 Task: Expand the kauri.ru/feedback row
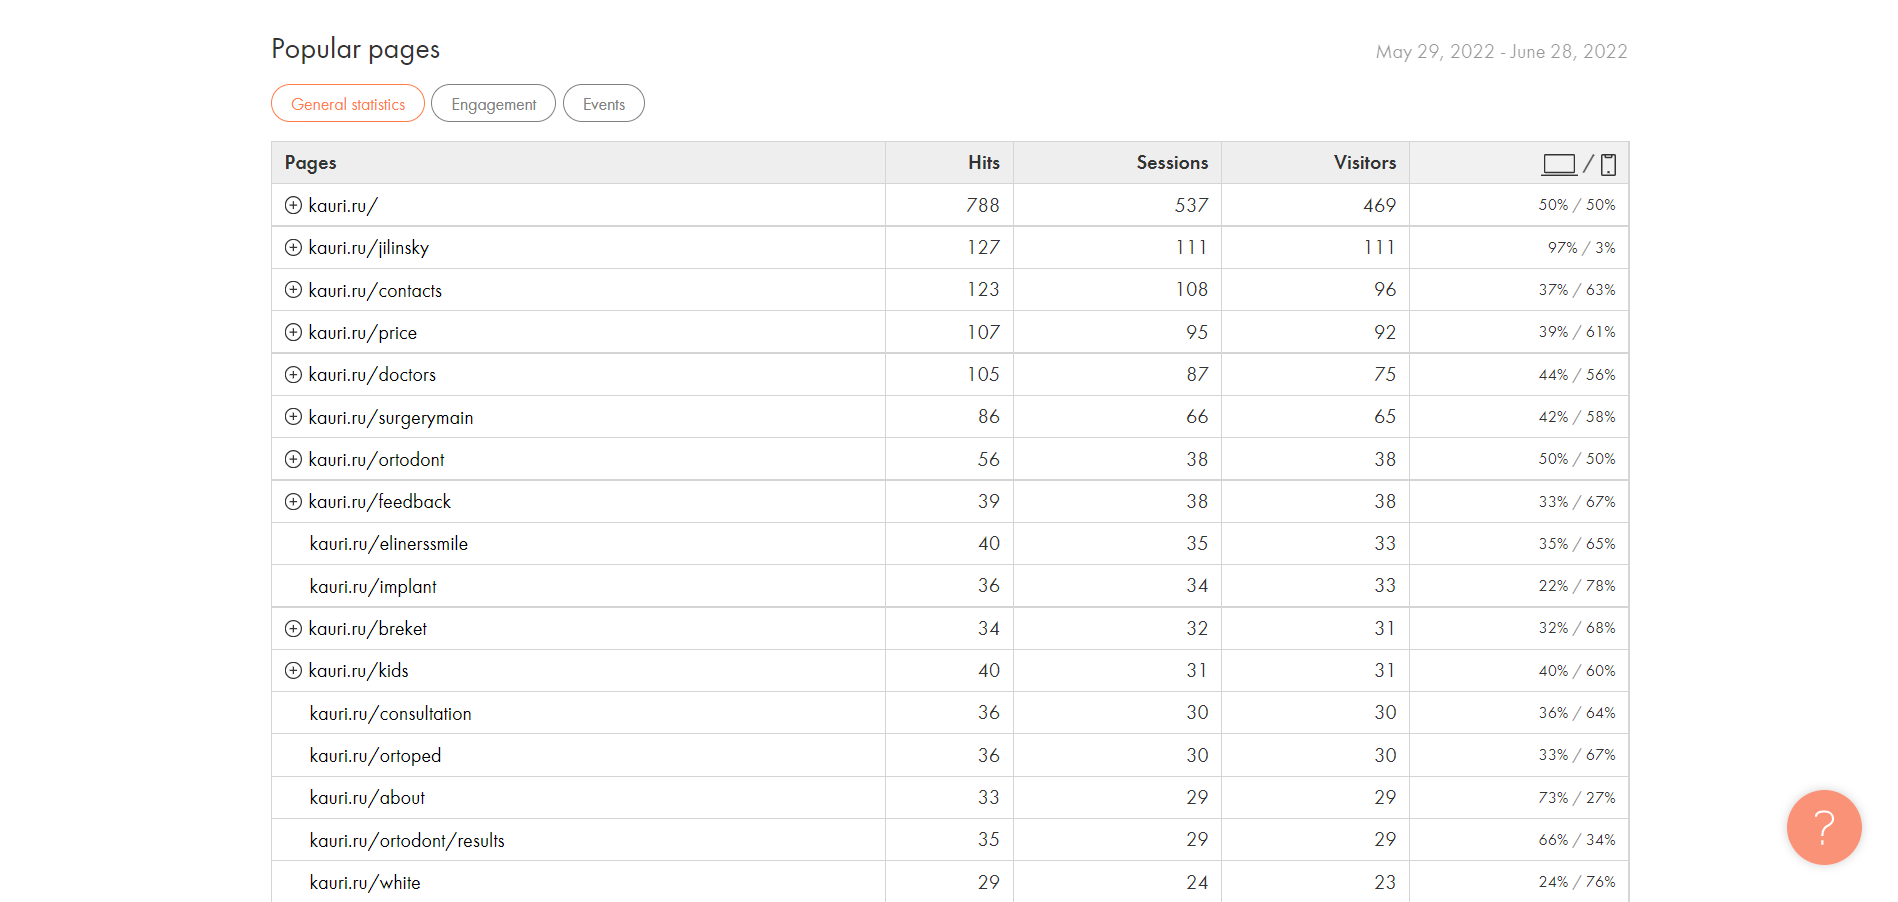tap(293, 502)
